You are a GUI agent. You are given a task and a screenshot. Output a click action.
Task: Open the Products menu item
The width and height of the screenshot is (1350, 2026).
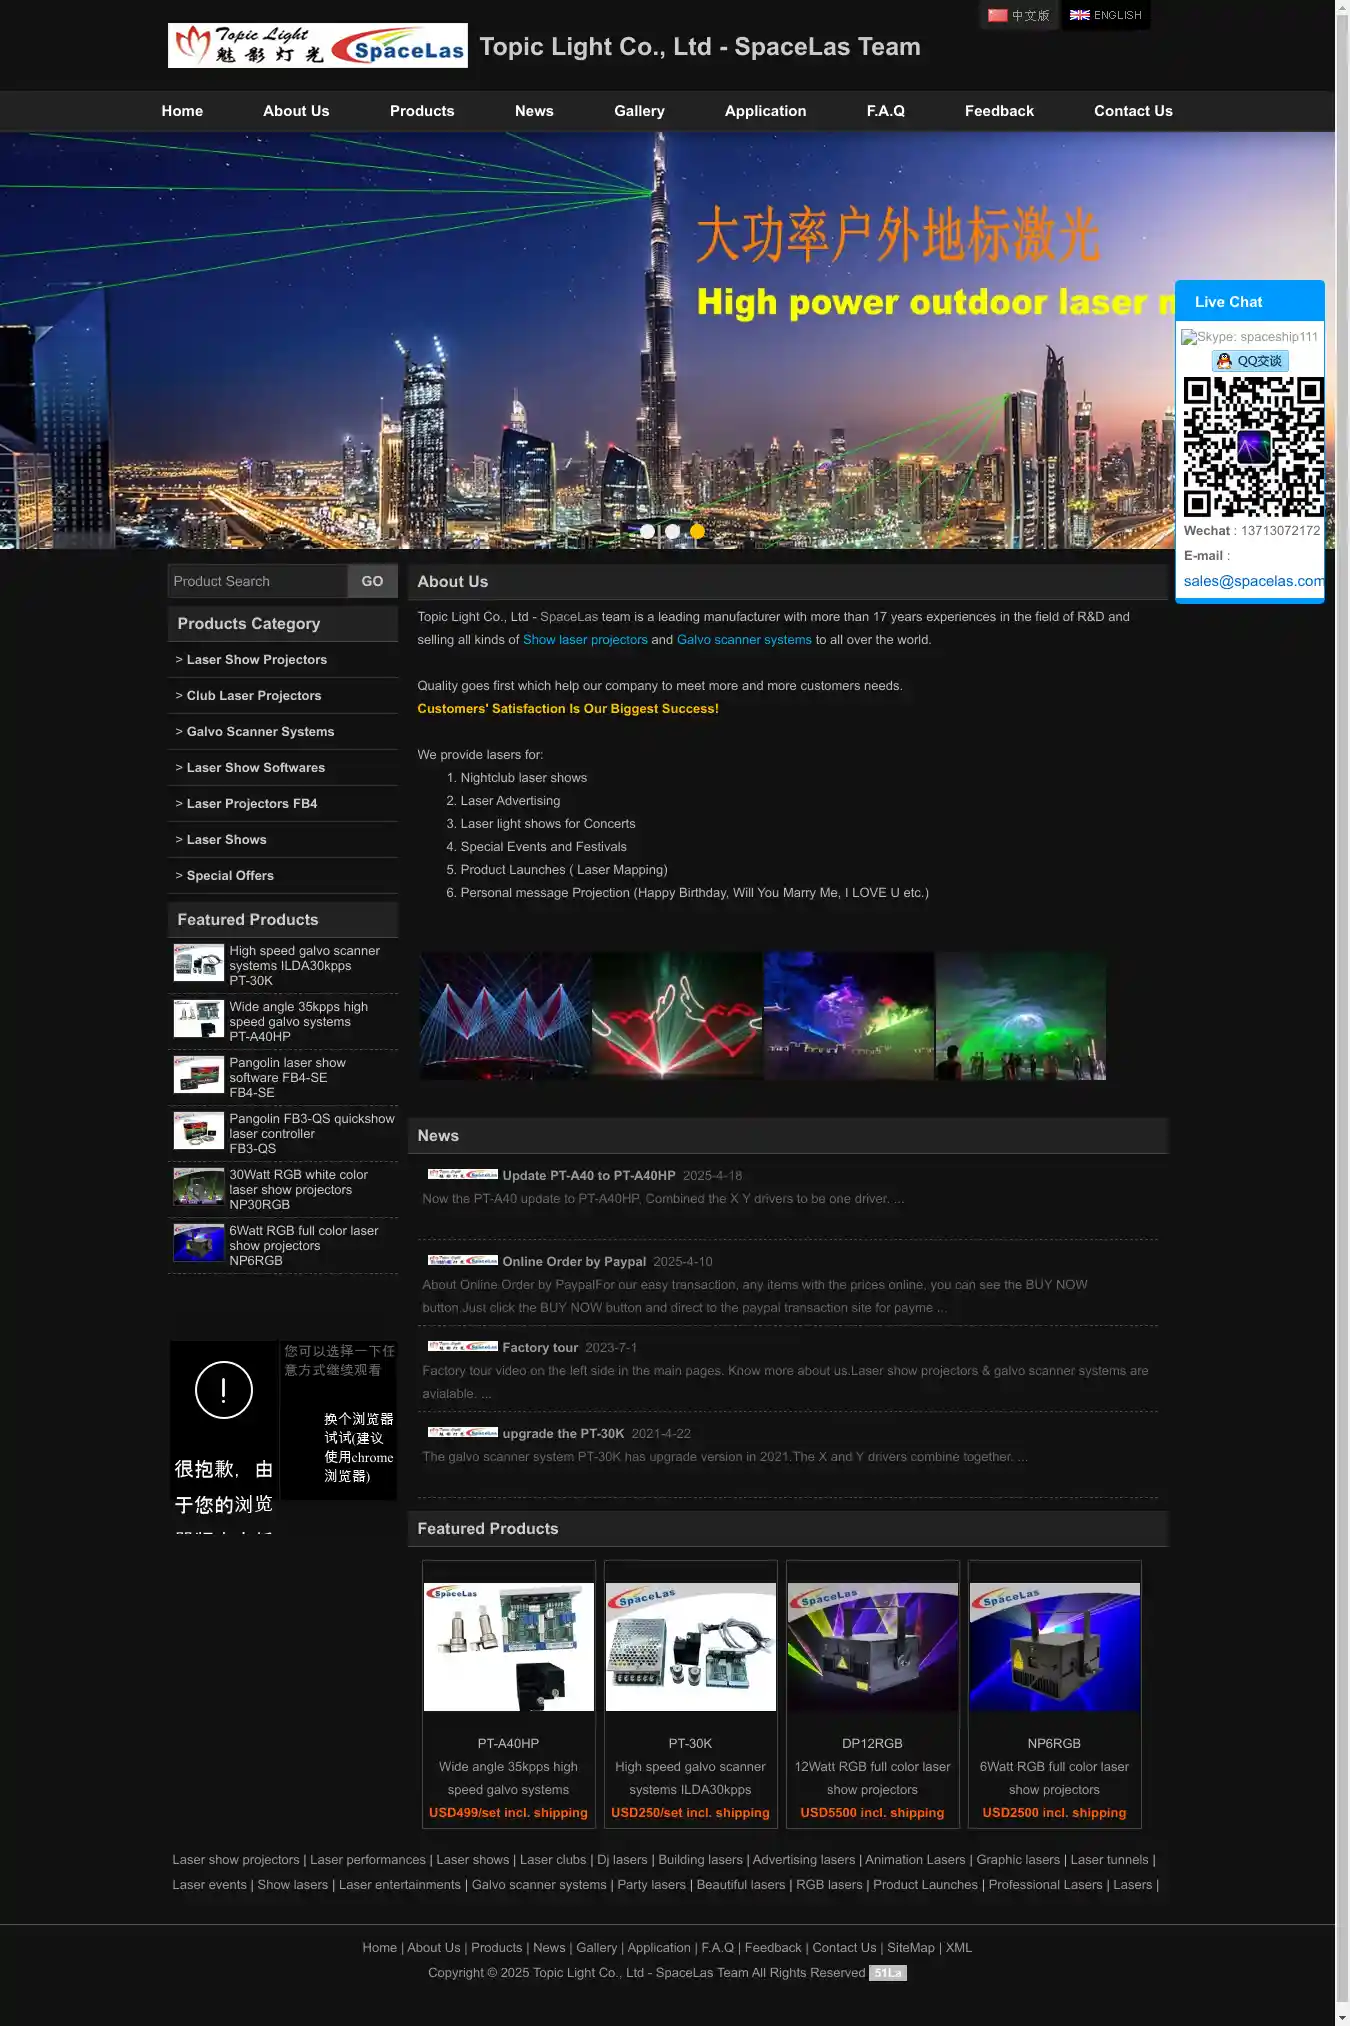pyautogui.click(x=422, y=111)
